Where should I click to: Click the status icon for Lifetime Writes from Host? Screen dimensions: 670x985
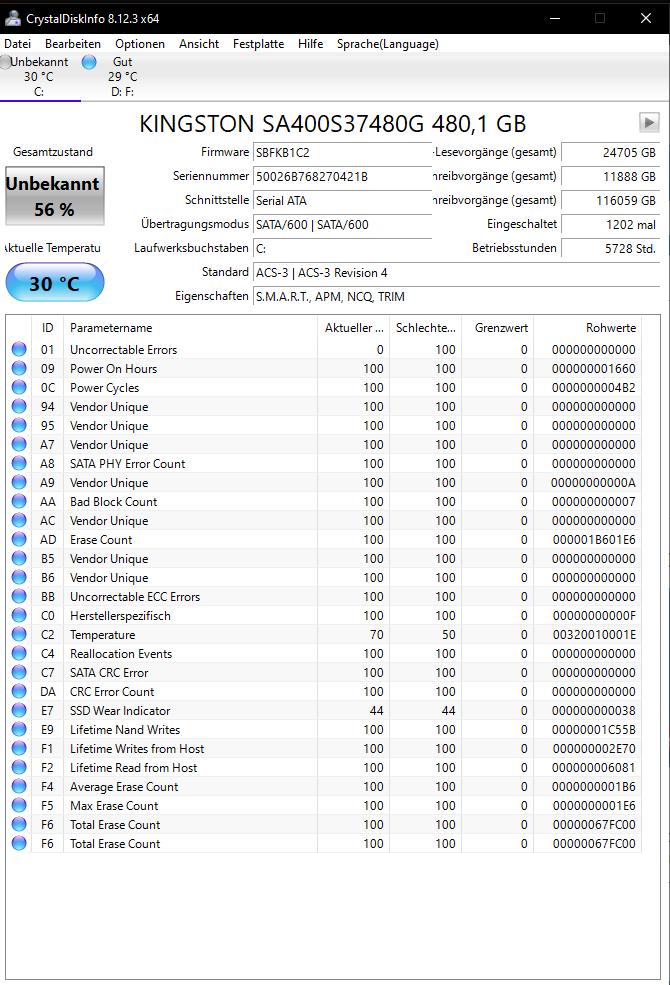(x=19, y=748)
